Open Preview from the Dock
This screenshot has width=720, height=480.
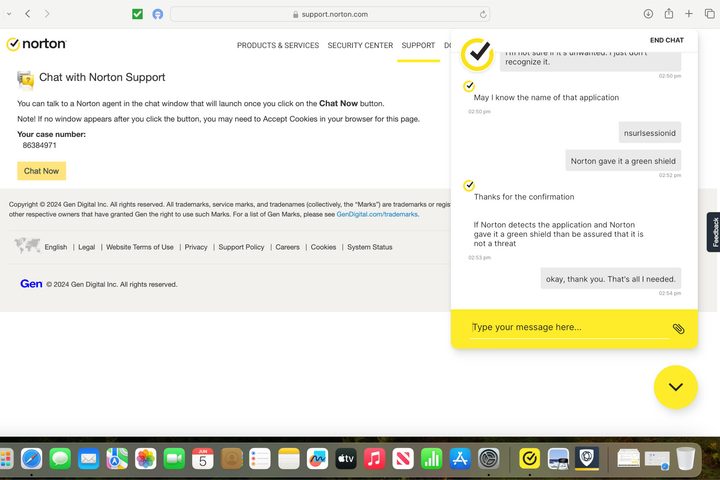click(558, 458)
